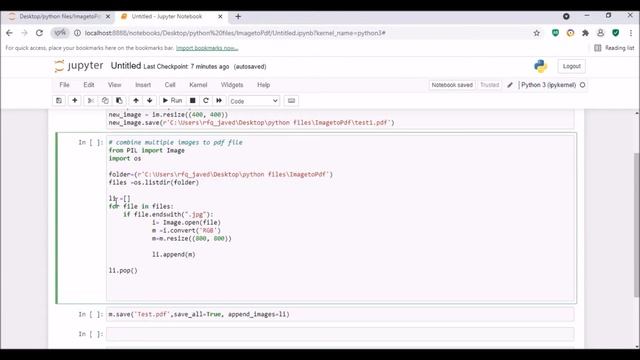The width and height of the screenshot is (640, 360).
Task: Close the Untitled Jupyter Notebook tab
Action: (x=220, y=16)
